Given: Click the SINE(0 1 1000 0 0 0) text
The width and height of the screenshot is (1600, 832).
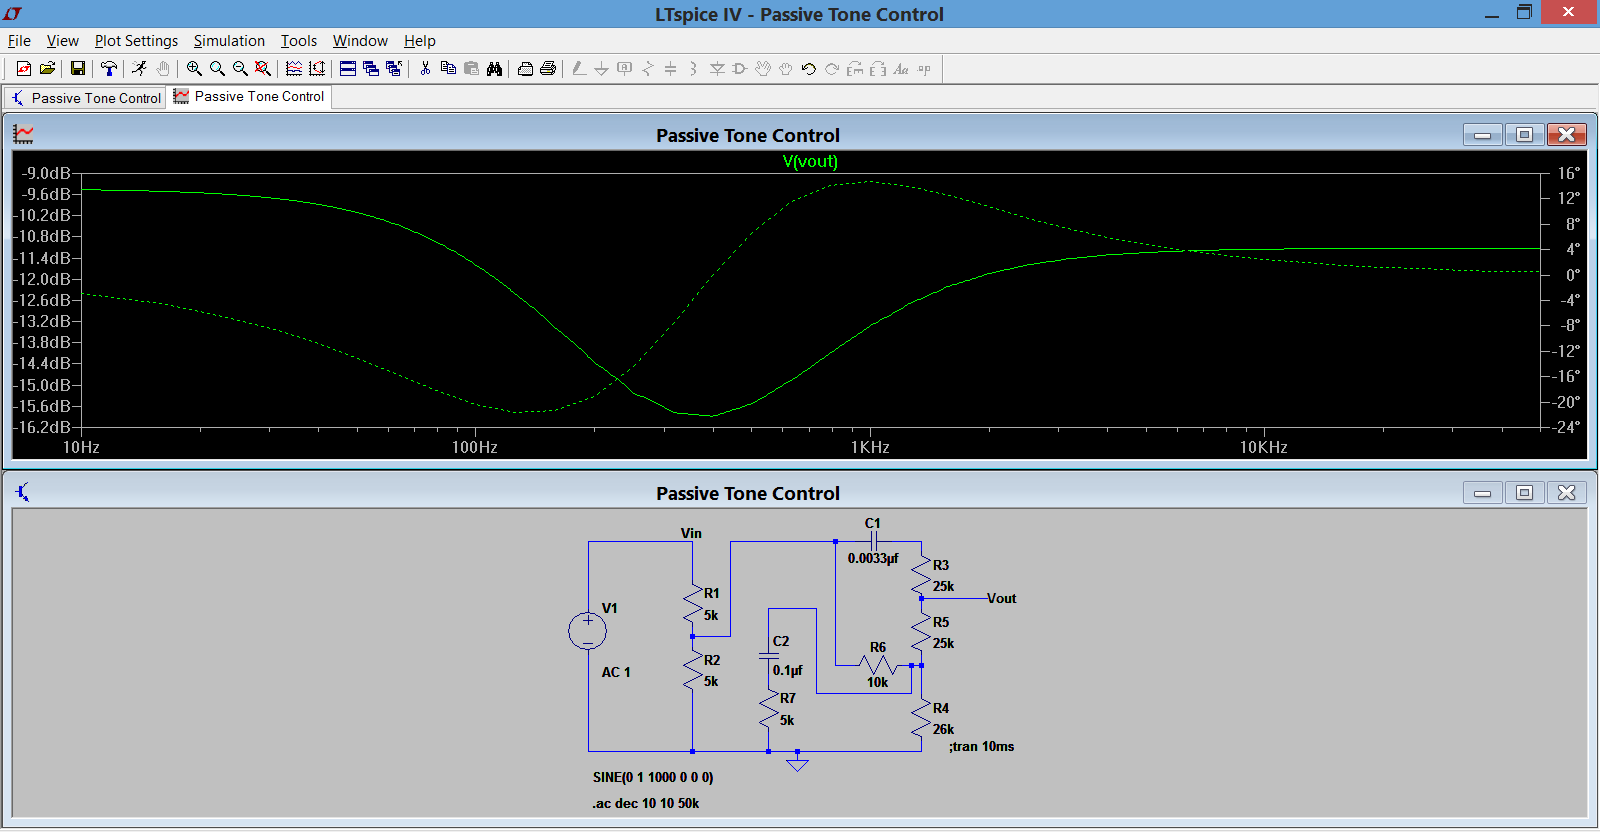Looking at the screenshot, I should tap(653, 777).
